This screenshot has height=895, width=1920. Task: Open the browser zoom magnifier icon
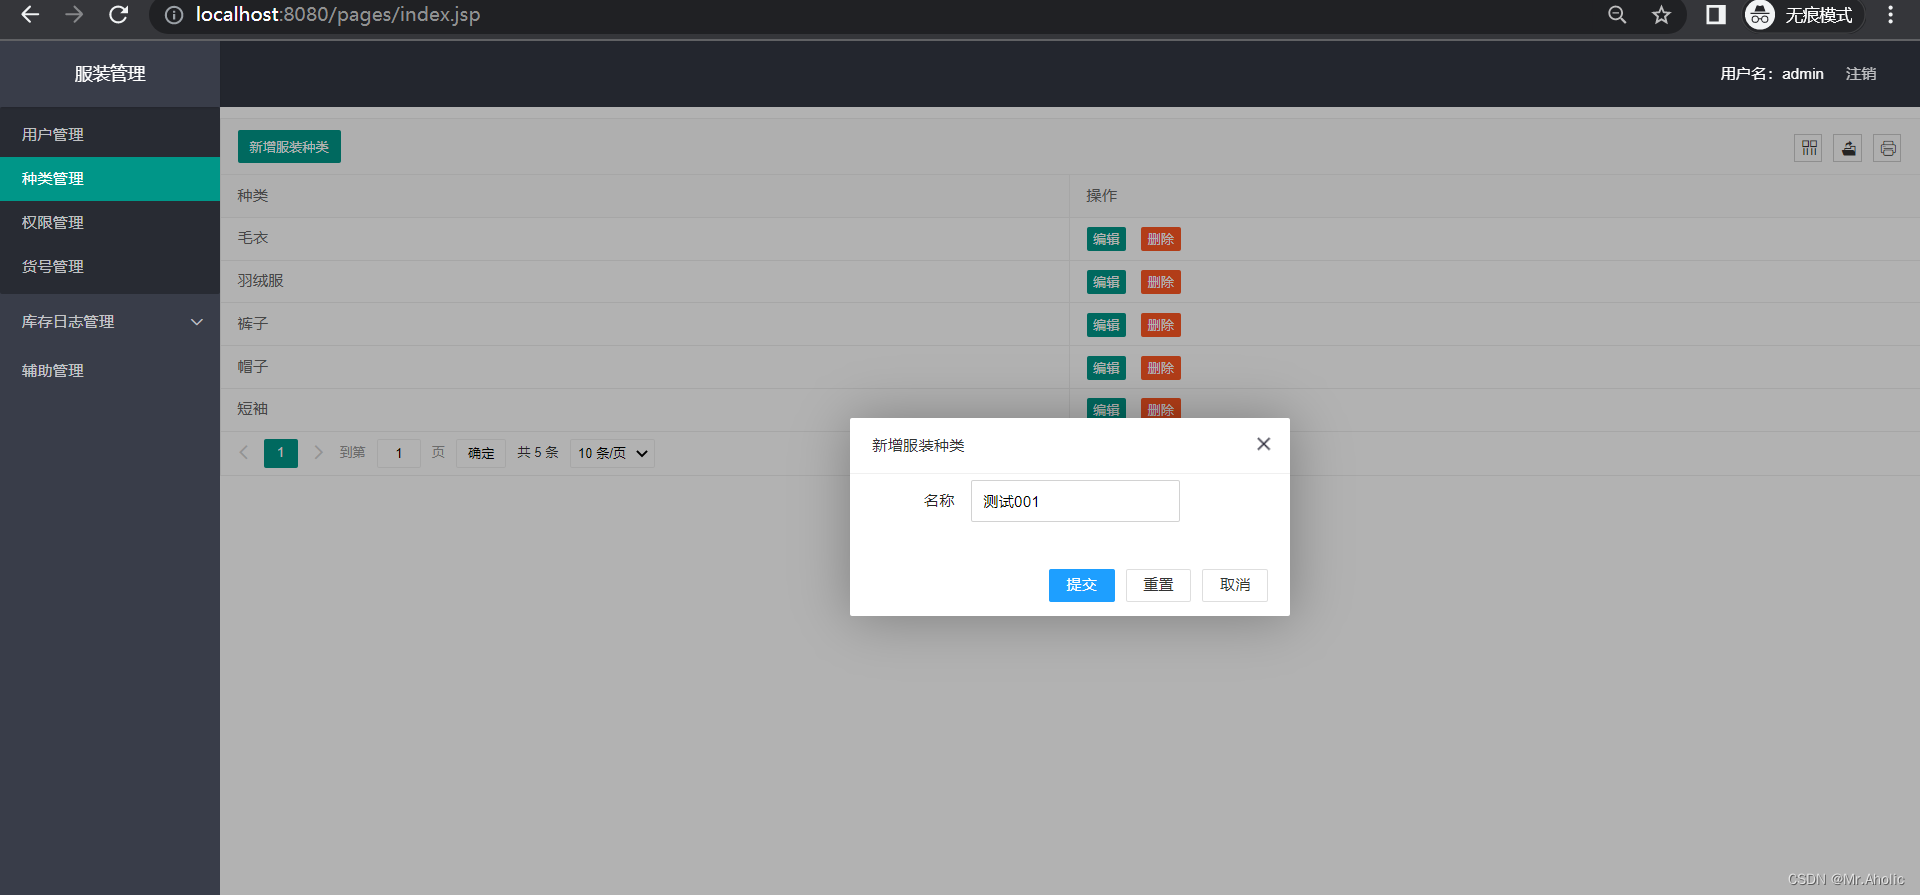coord(1617,15)
